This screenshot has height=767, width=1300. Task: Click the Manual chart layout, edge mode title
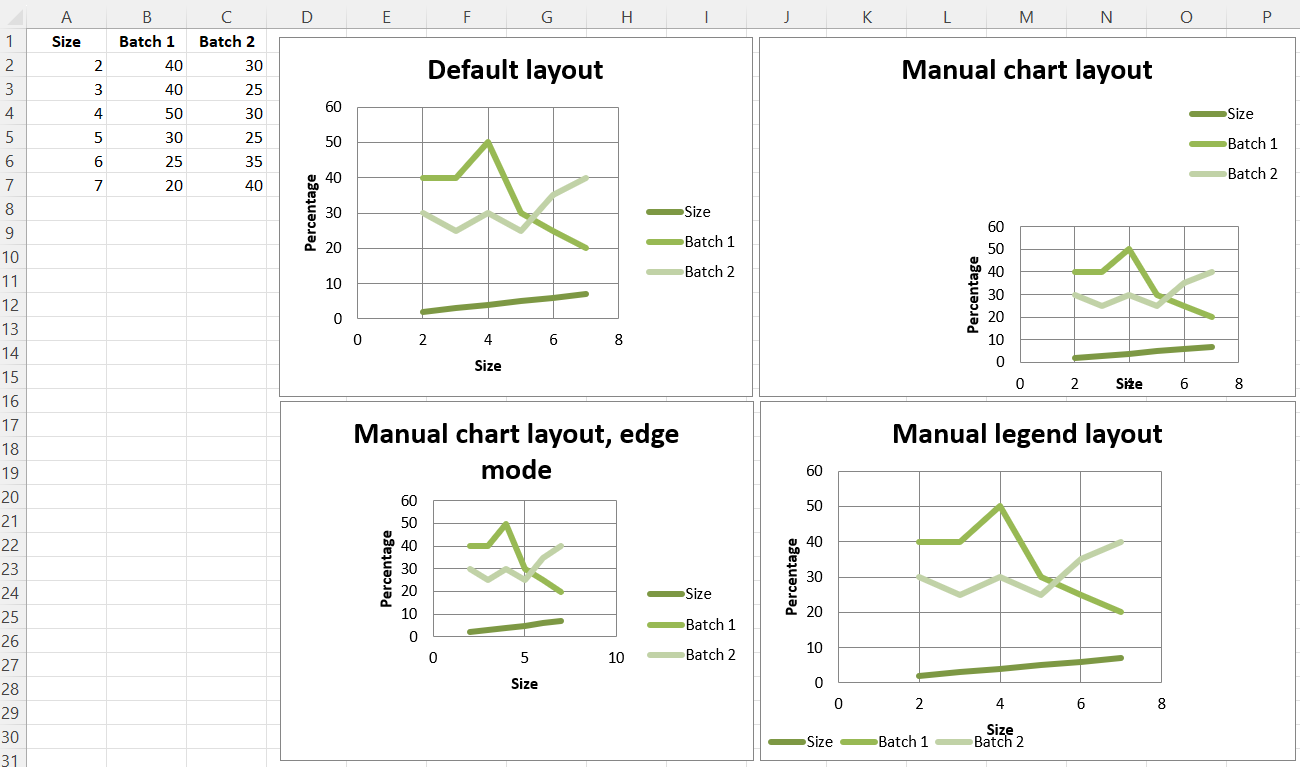pos(516,452)
